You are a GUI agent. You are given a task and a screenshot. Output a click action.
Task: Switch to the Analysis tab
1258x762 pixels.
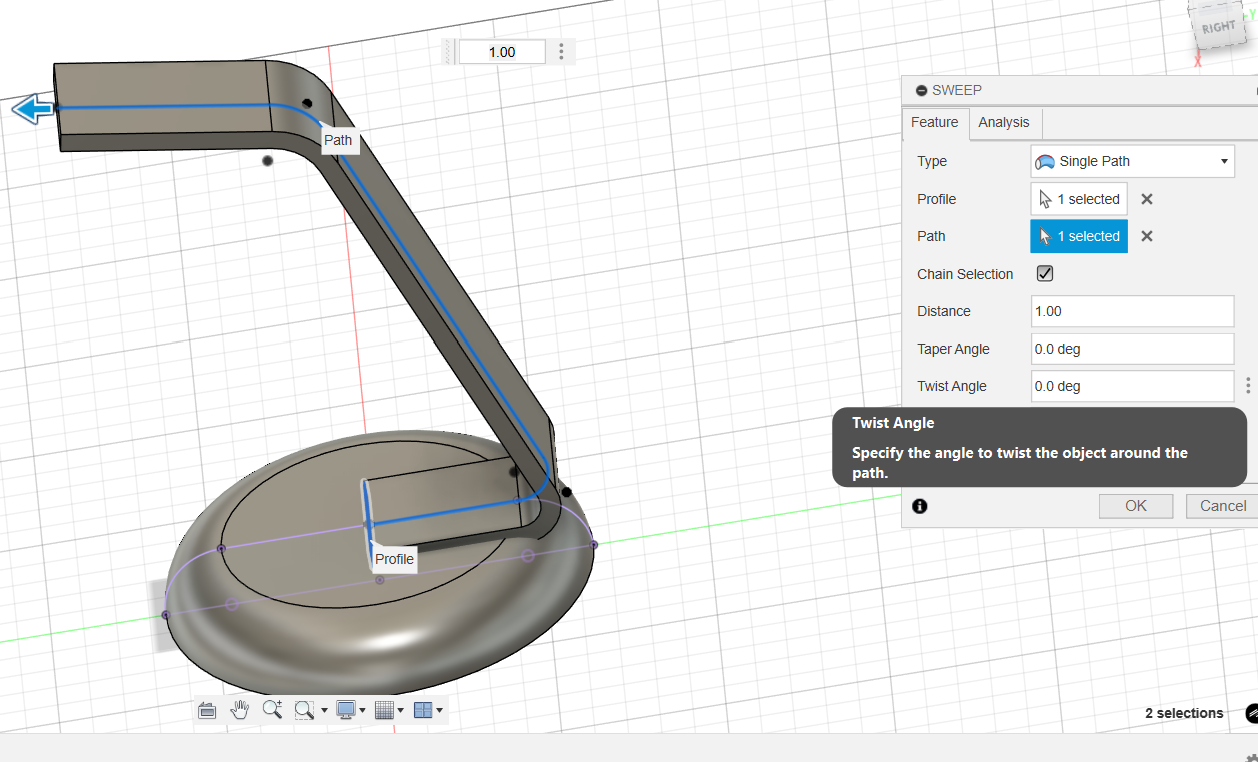coord(1004,122)
